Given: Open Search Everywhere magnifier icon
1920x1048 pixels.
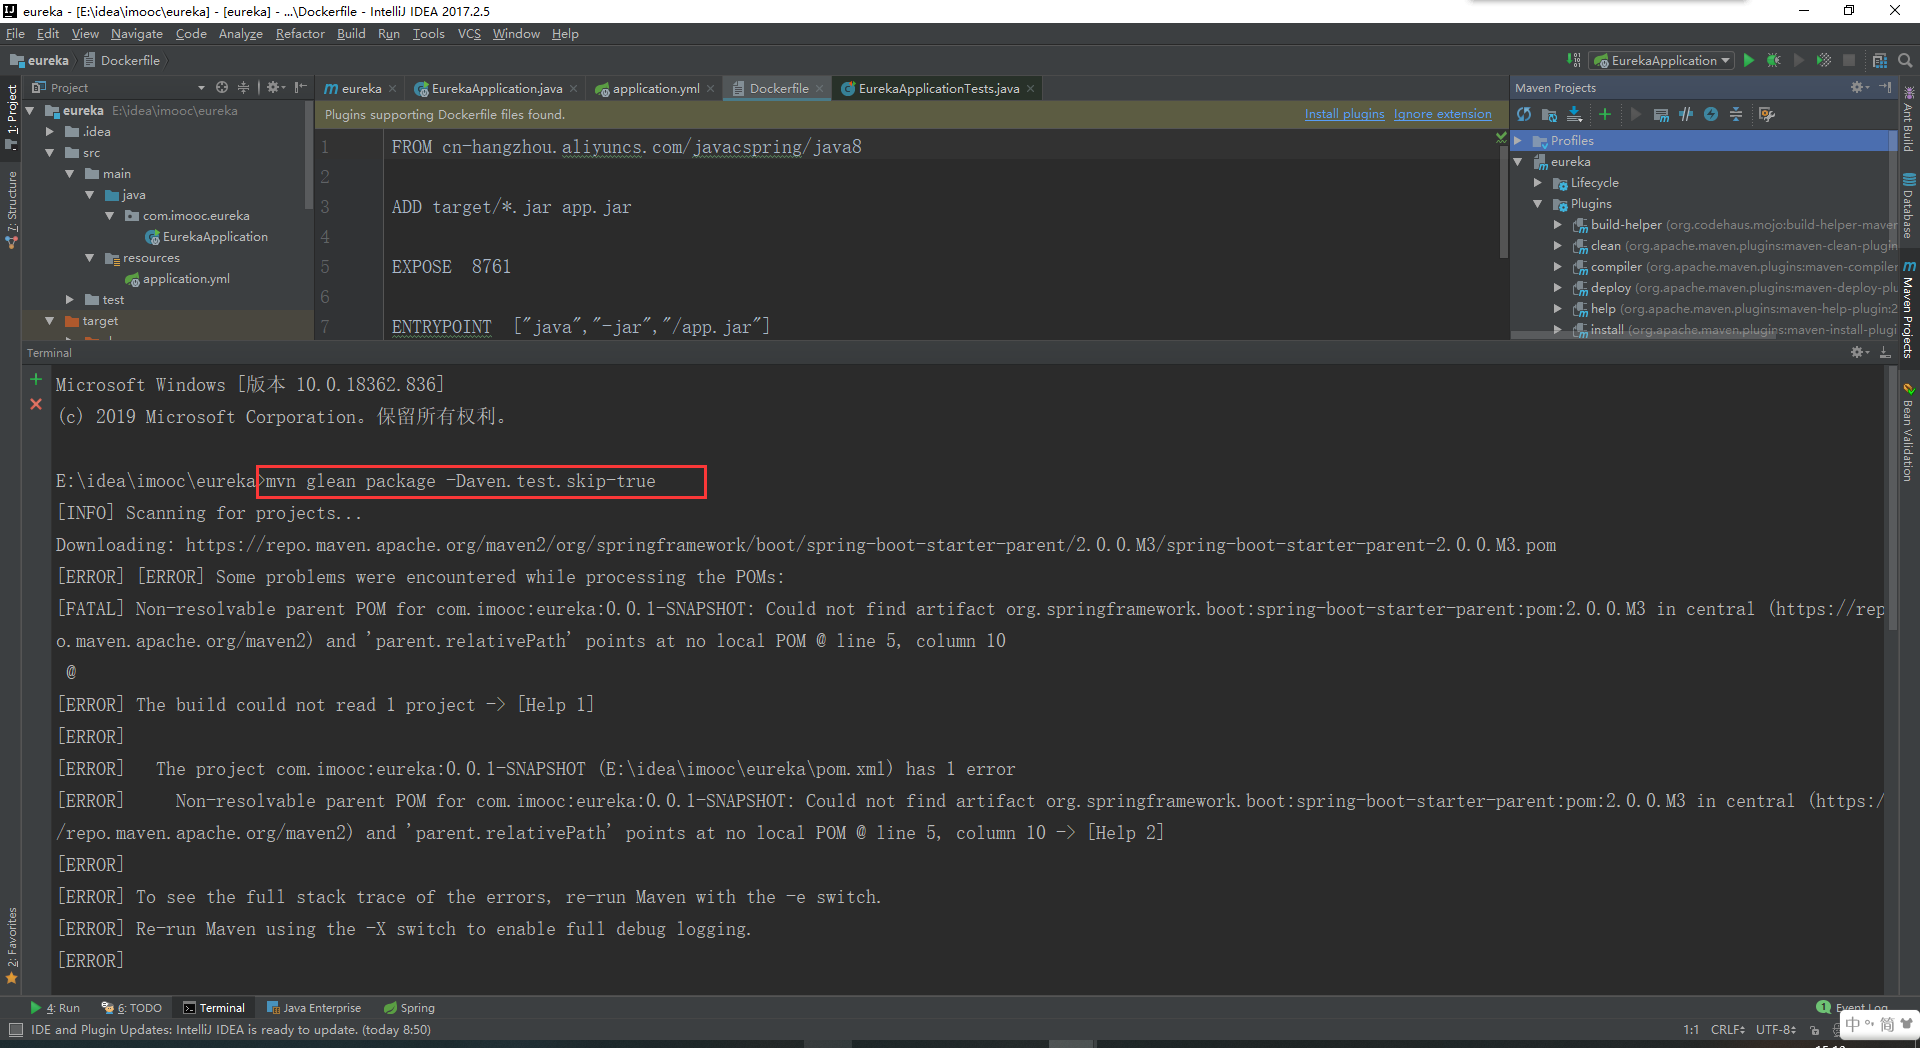Looking at the screenshot, I should 1905,60.
